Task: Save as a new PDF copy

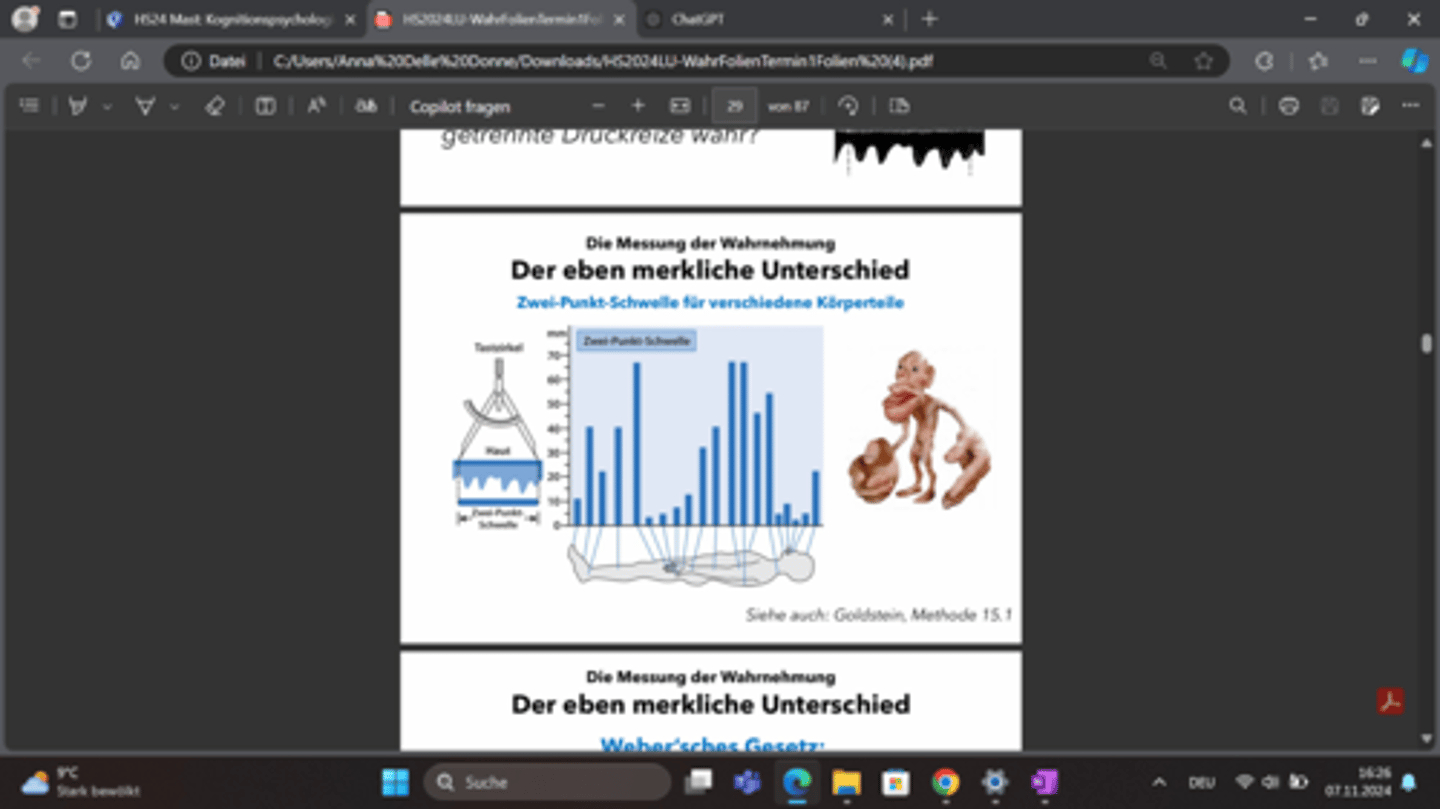Action: 1370,106
